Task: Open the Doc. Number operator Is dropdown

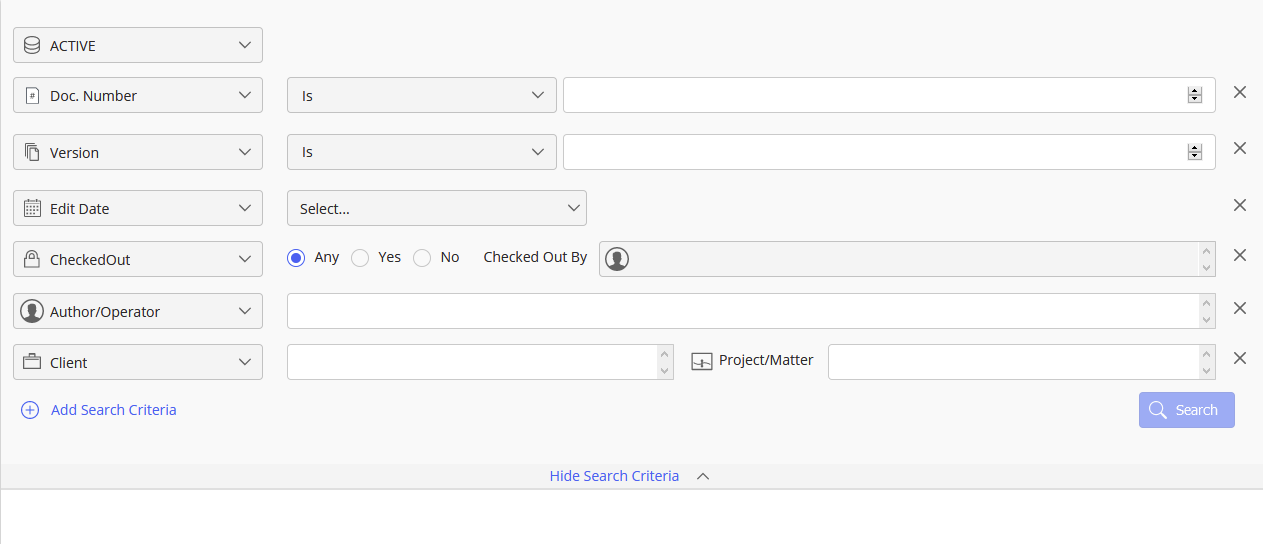Action: coord(421,95)
